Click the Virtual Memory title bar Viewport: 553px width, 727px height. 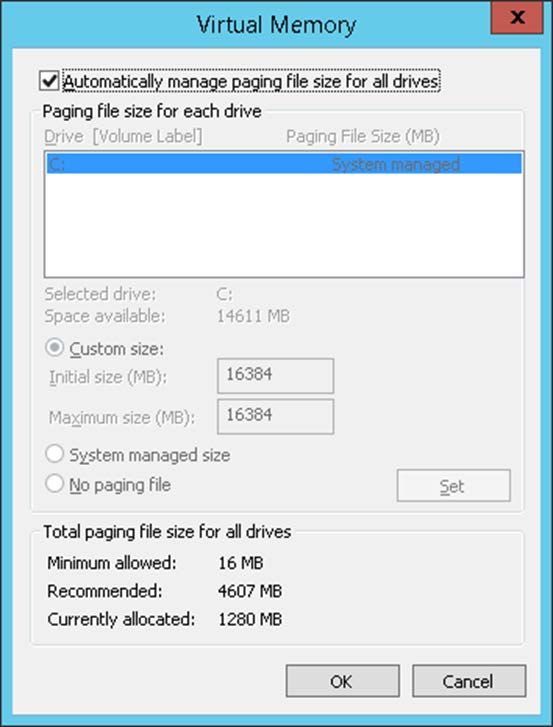point(276,24)
